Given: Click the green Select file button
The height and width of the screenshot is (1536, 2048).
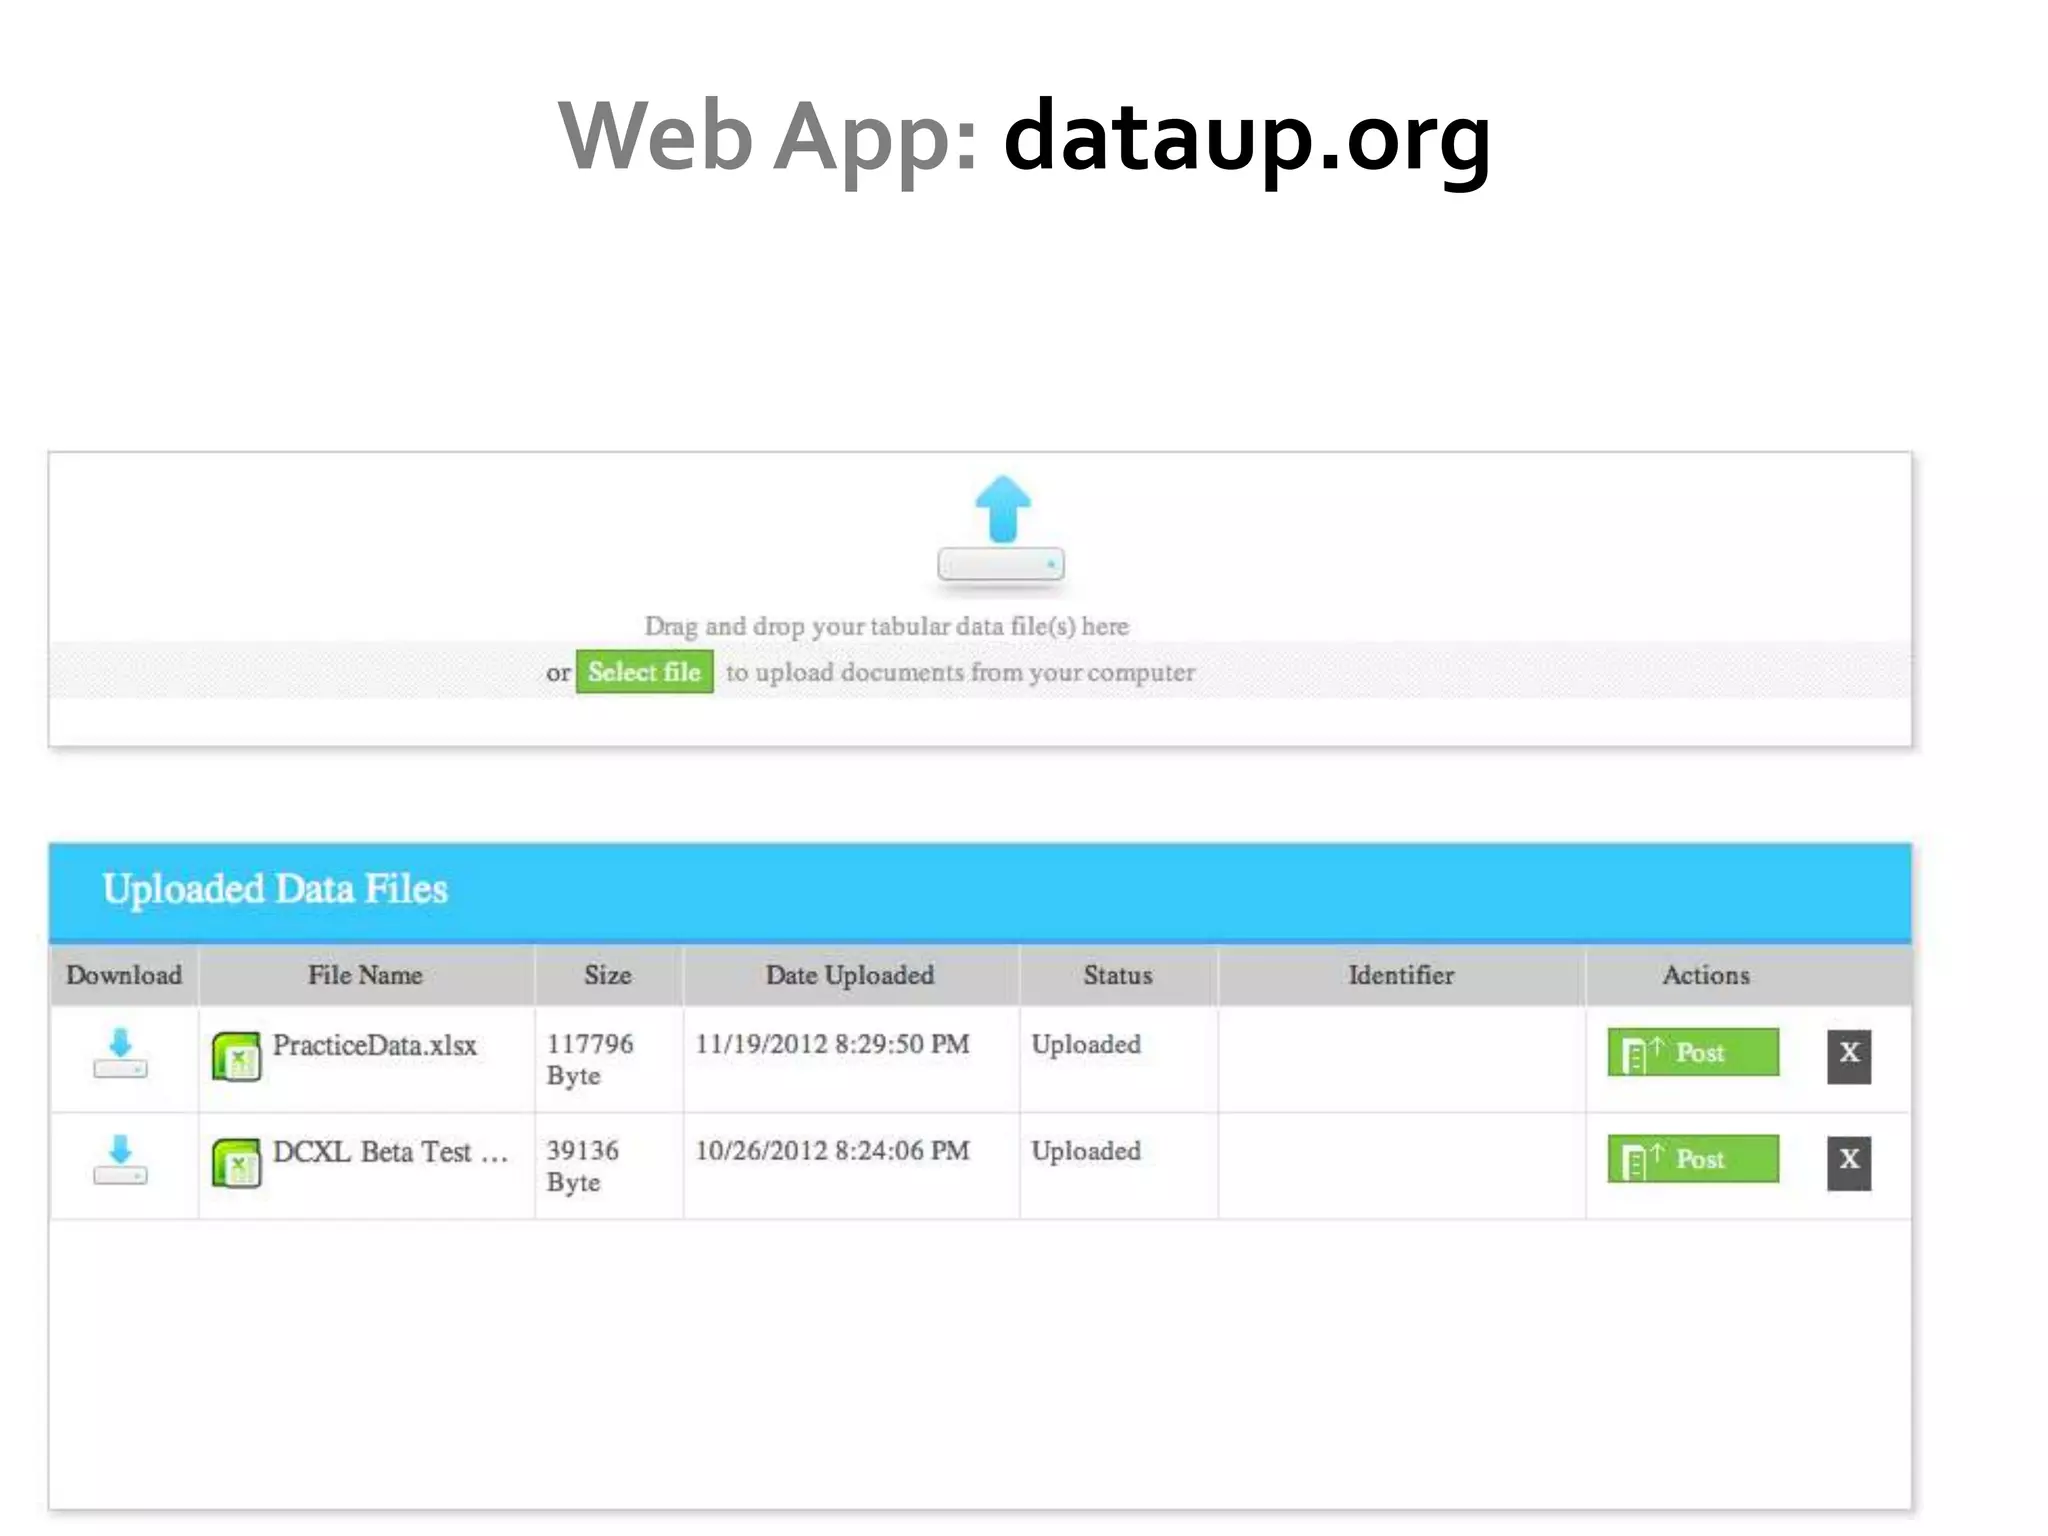Looking at the screenshot, I should (x=645, y=672).
